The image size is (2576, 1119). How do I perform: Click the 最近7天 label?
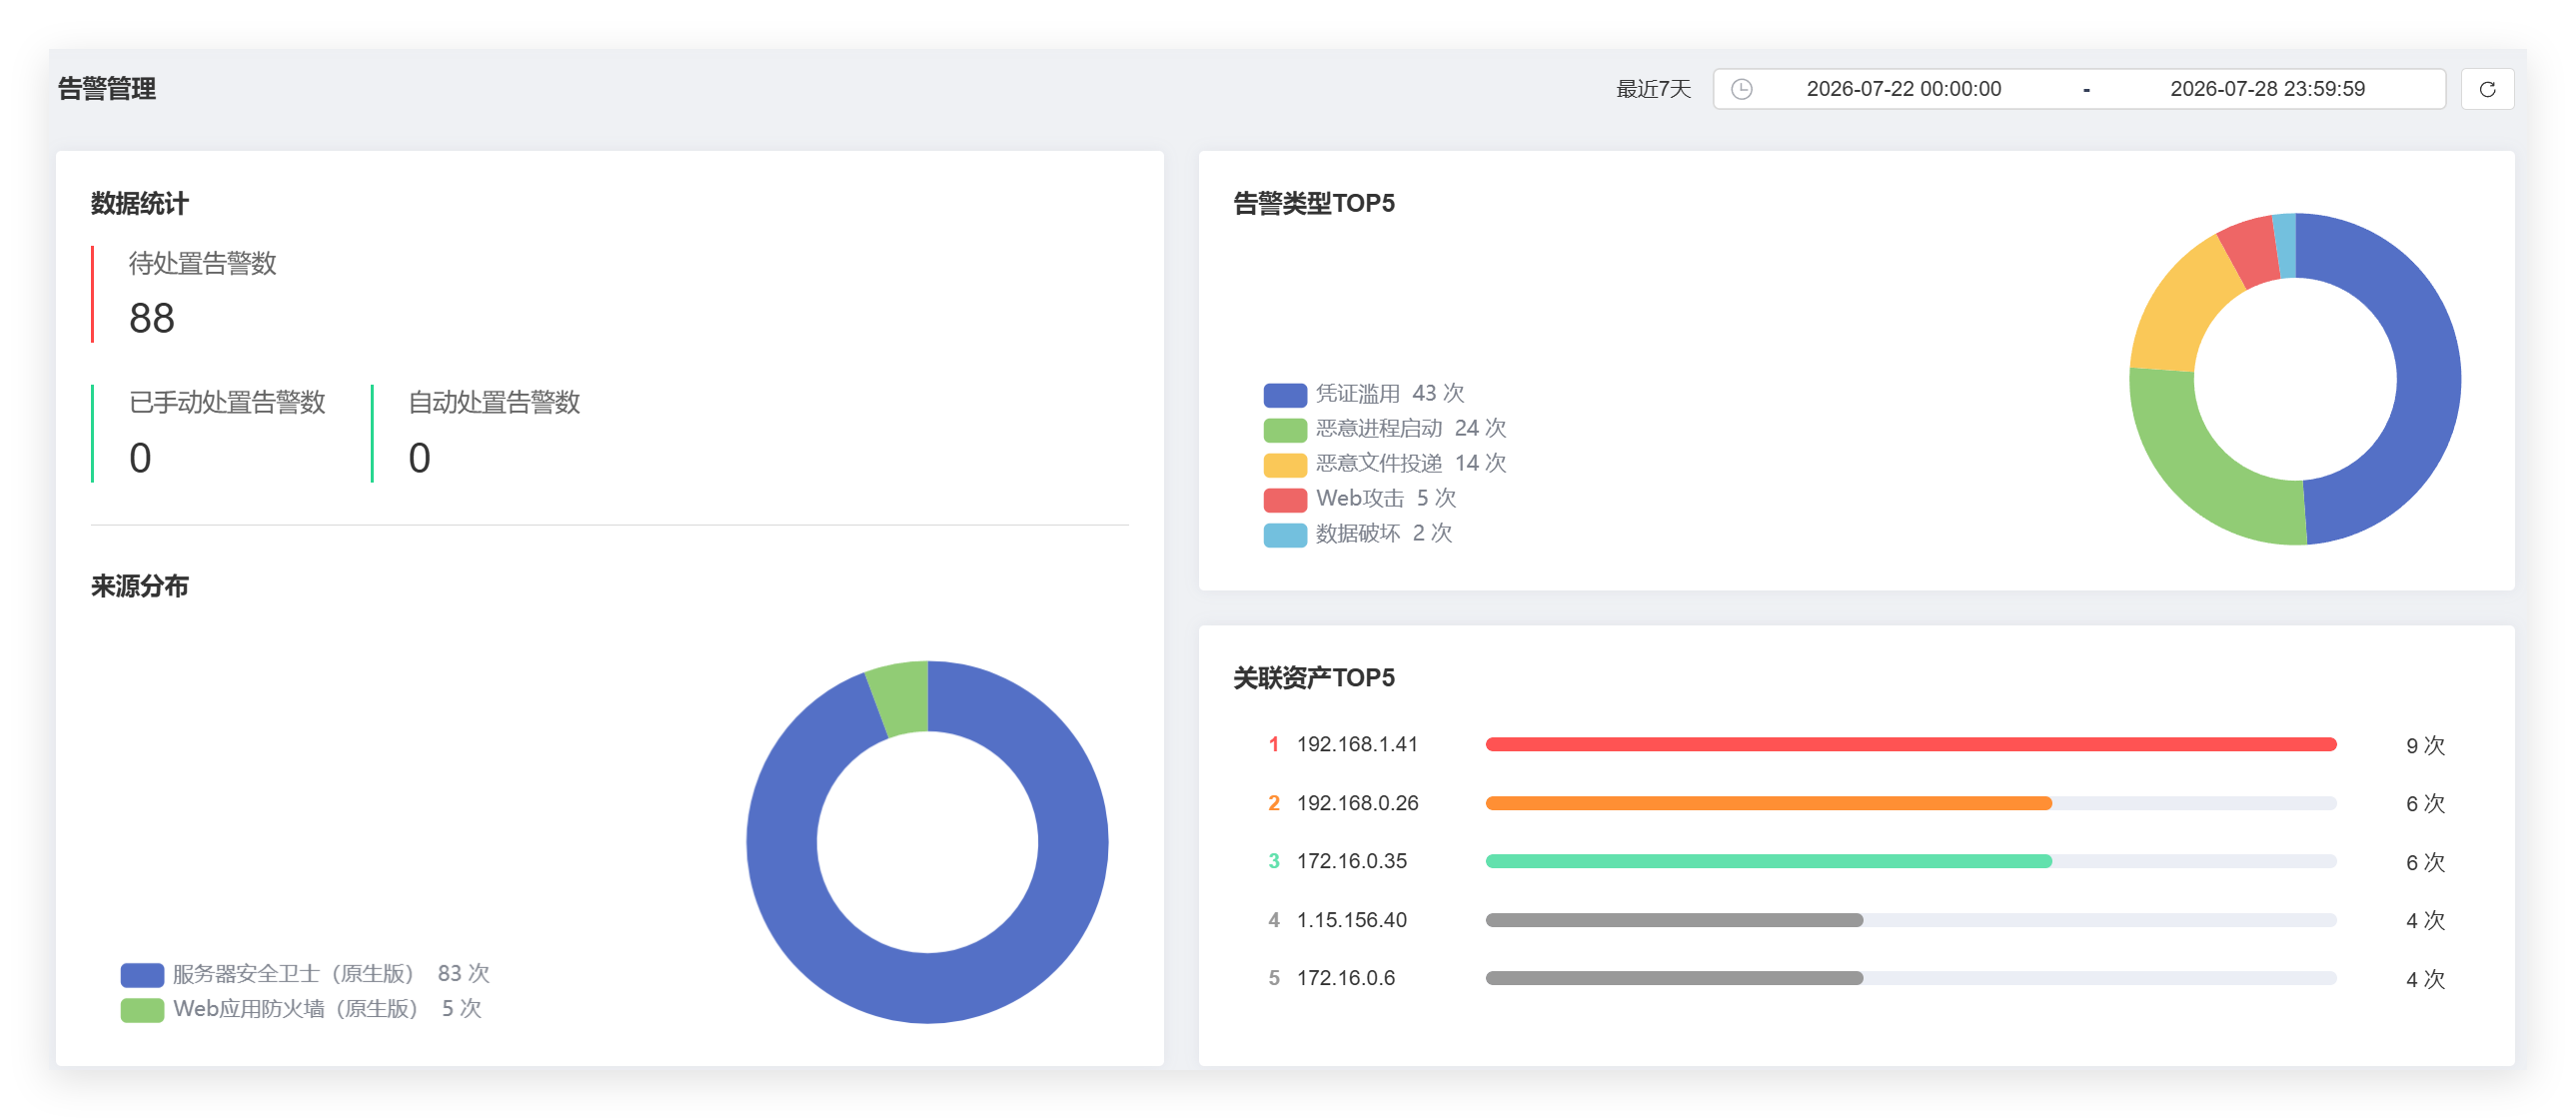(x=1653, y=89)
